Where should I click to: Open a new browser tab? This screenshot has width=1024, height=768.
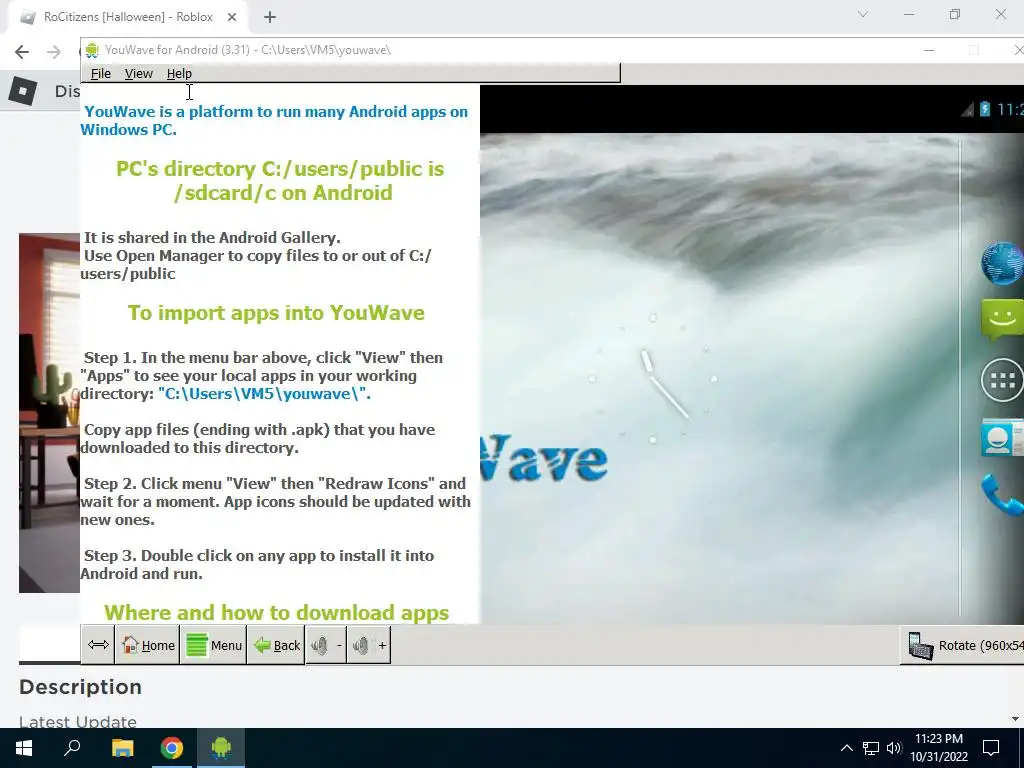[270, 17]
